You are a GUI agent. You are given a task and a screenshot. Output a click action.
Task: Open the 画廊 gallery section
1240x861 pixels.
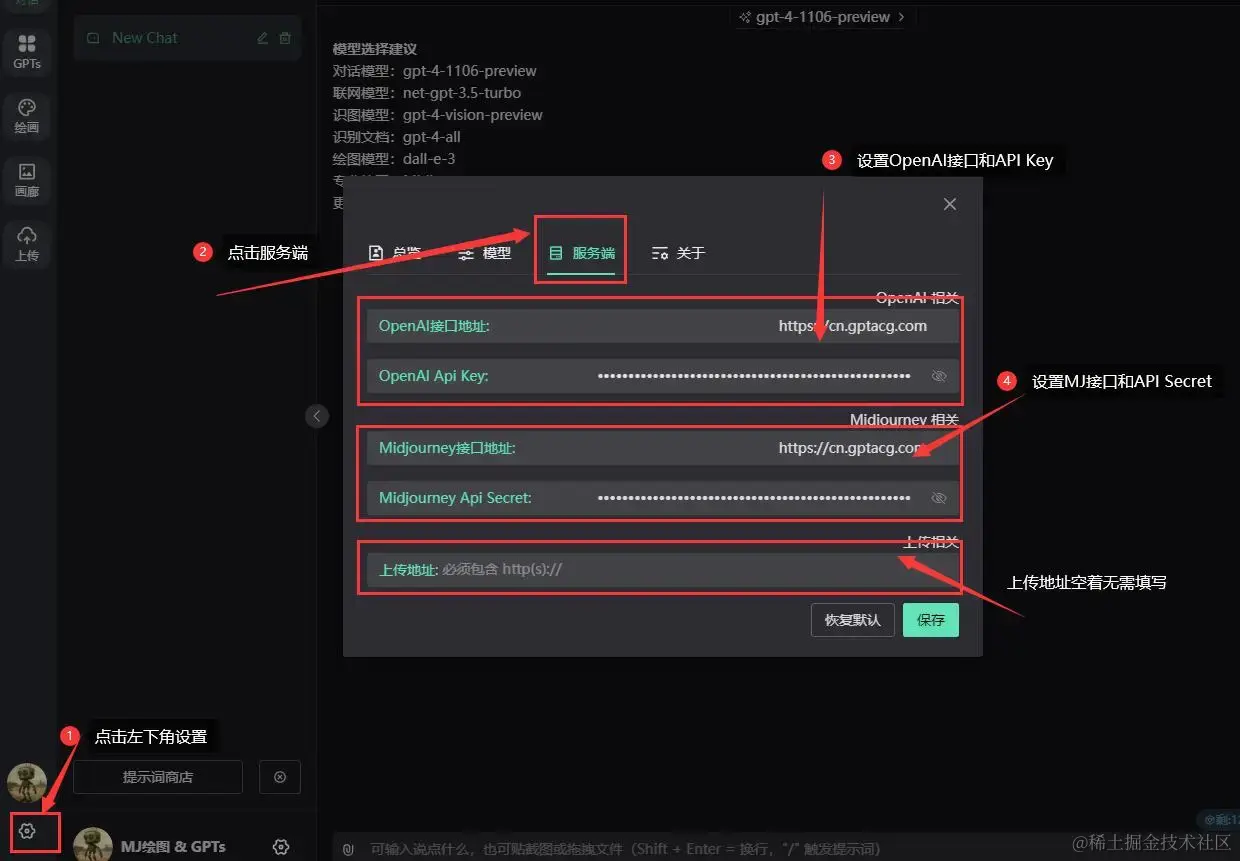click(x=27, y=181)
